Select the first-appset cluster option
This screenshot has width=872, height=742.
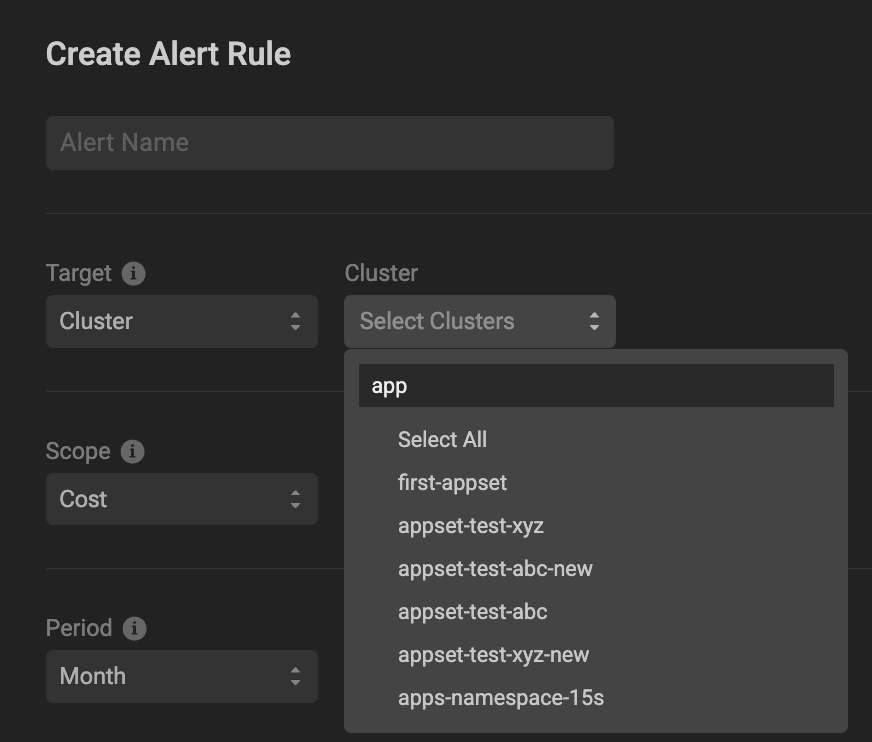452,482
